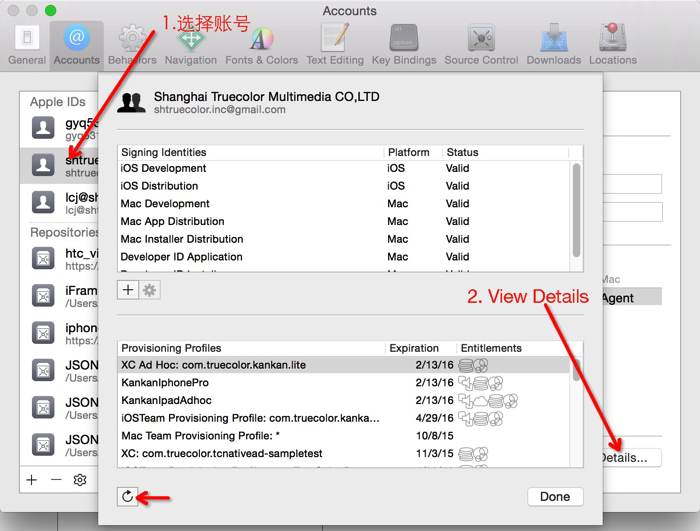Viewport: 700px width, 531px height.
Task: Sort by the Expiration column header
Action: (421, 348)
